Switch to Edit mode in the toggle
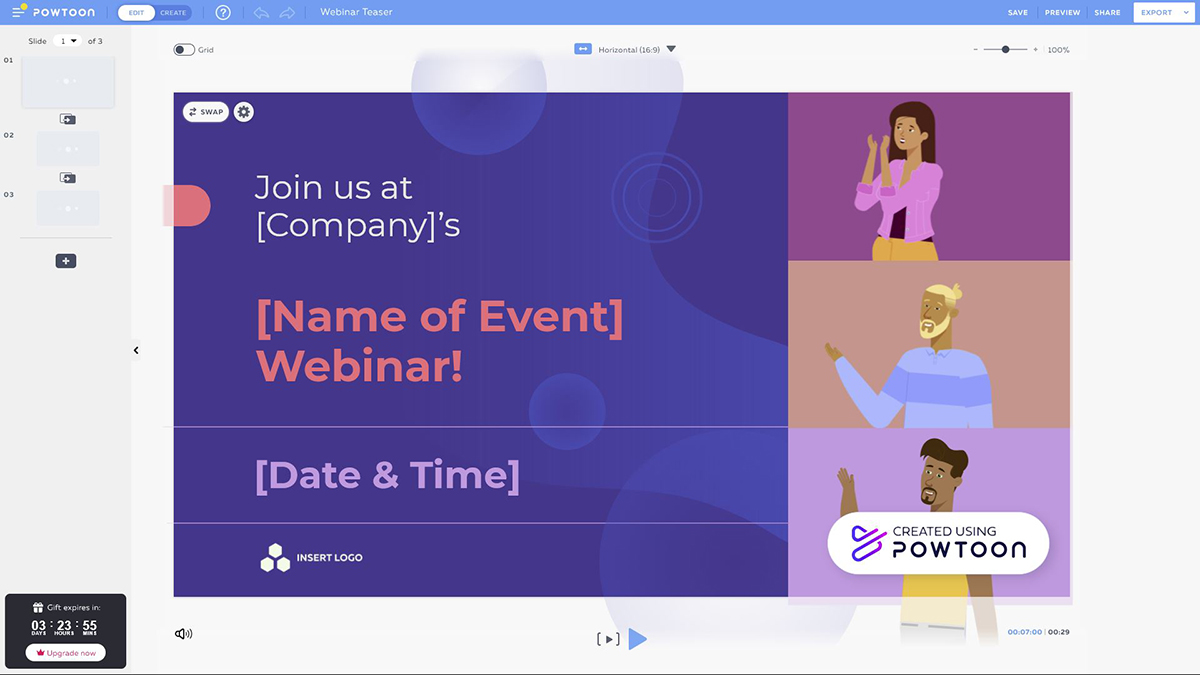The width and height of the screenshot is (1200, 675). point(136,13)
